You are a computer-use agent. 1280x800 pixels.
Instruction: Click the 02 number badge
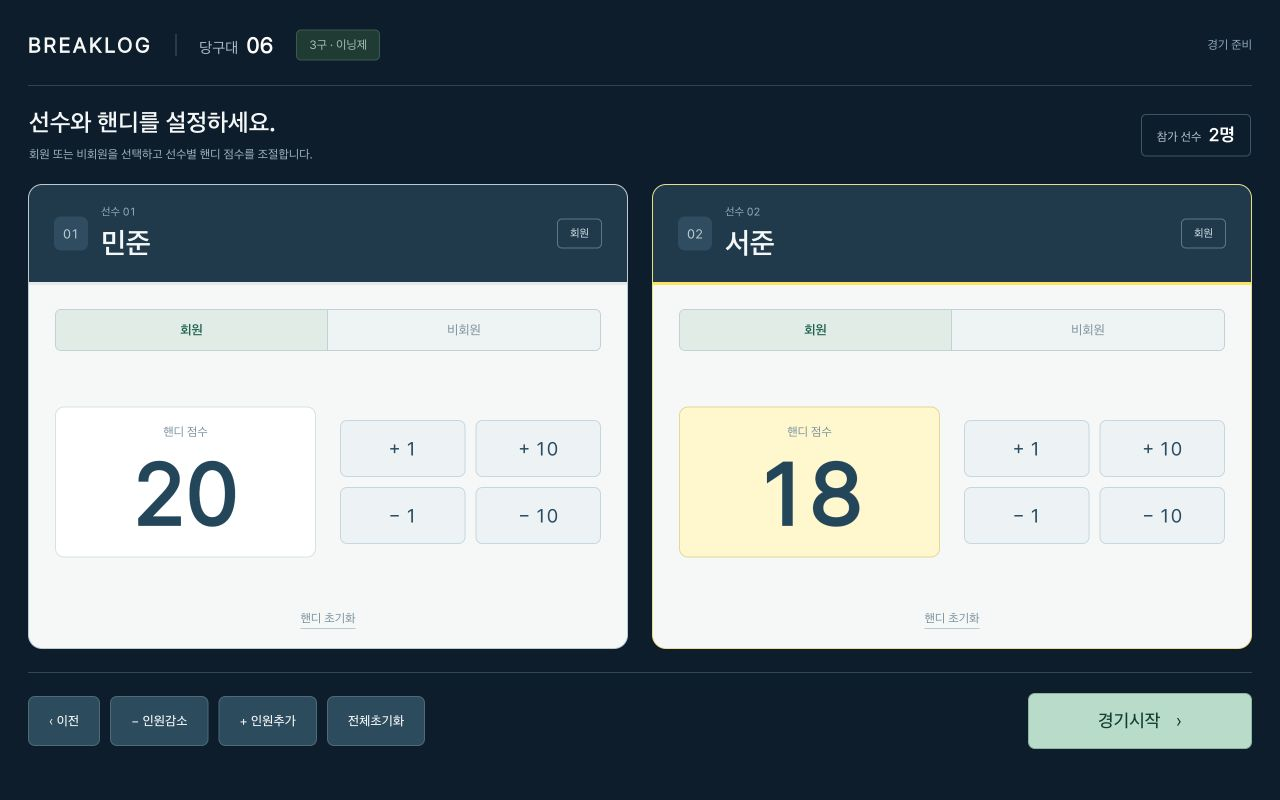point(695,234)
